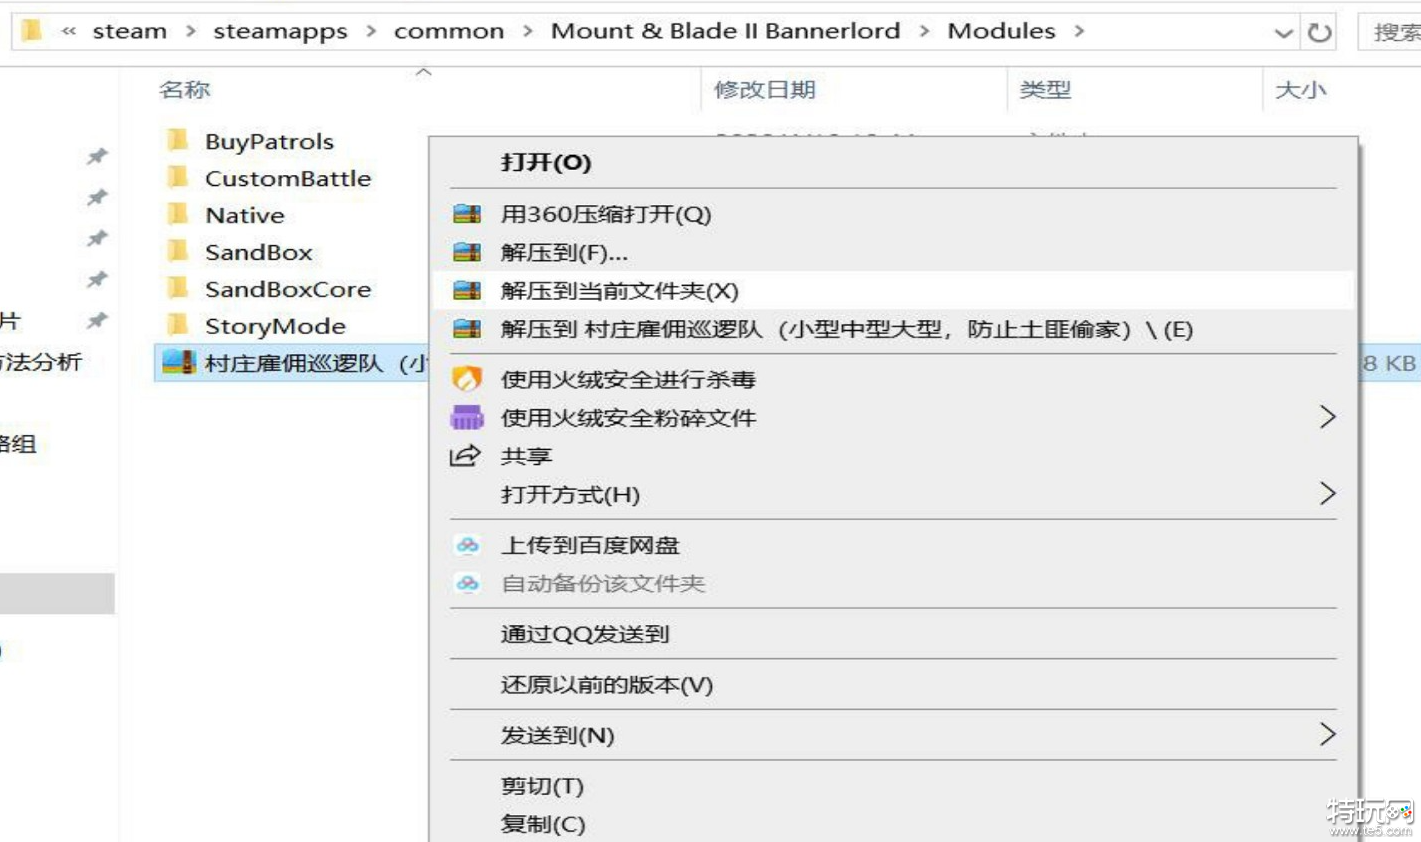
Task: Click Modules in the breadcrumb
Action: (x=1001, y=31)
